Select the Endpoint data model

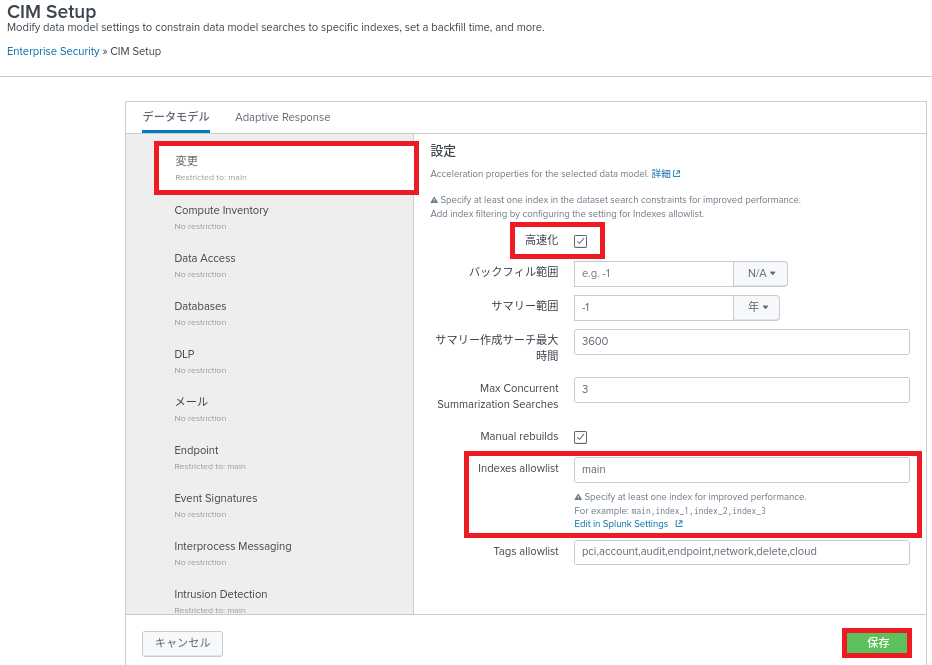[x=196, y=451]
